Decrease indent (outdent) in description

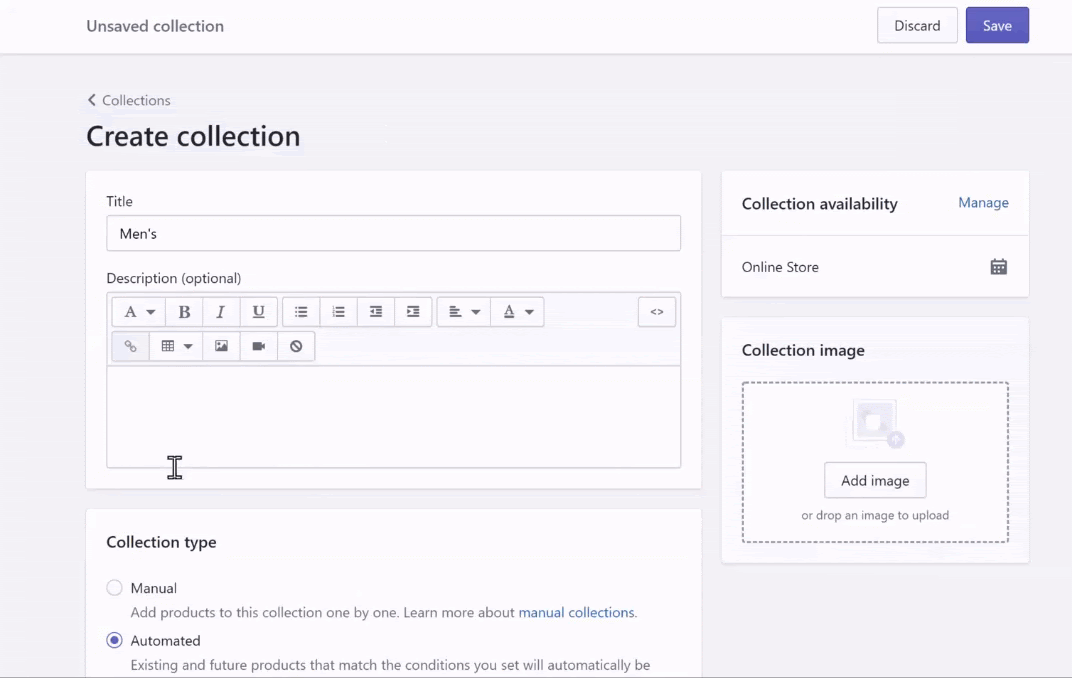click(x=376, y=312)
